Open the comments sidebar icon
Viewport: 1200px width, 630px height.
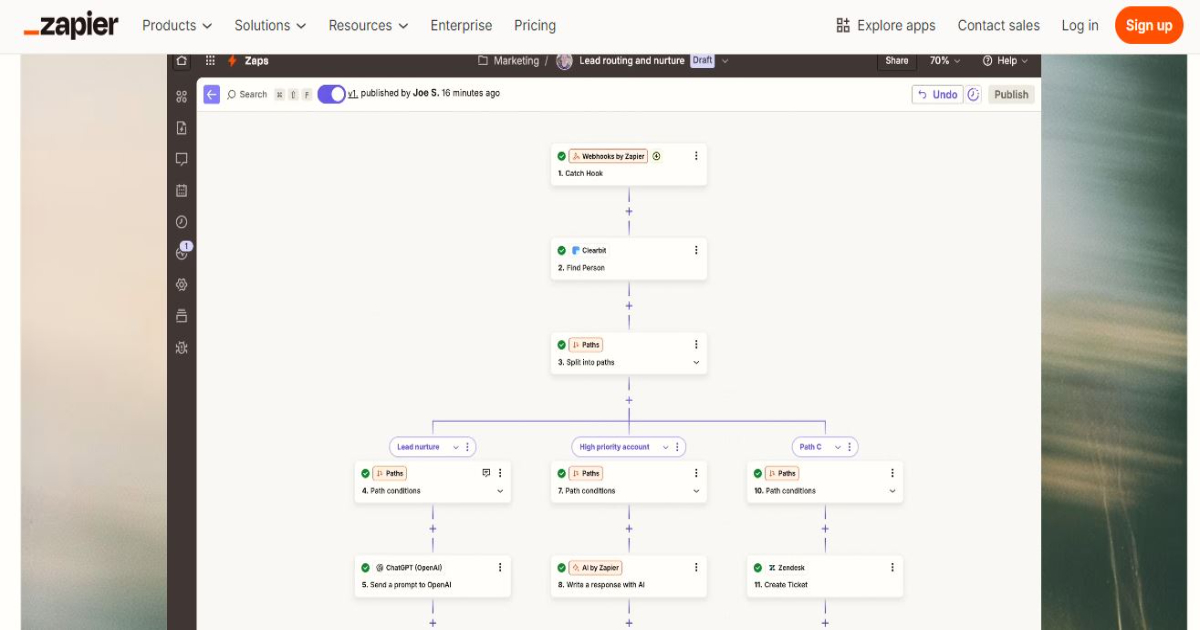coord(181,159)
